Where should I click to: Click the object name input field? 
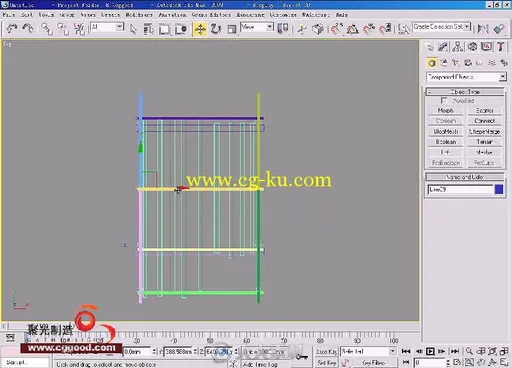460,189
